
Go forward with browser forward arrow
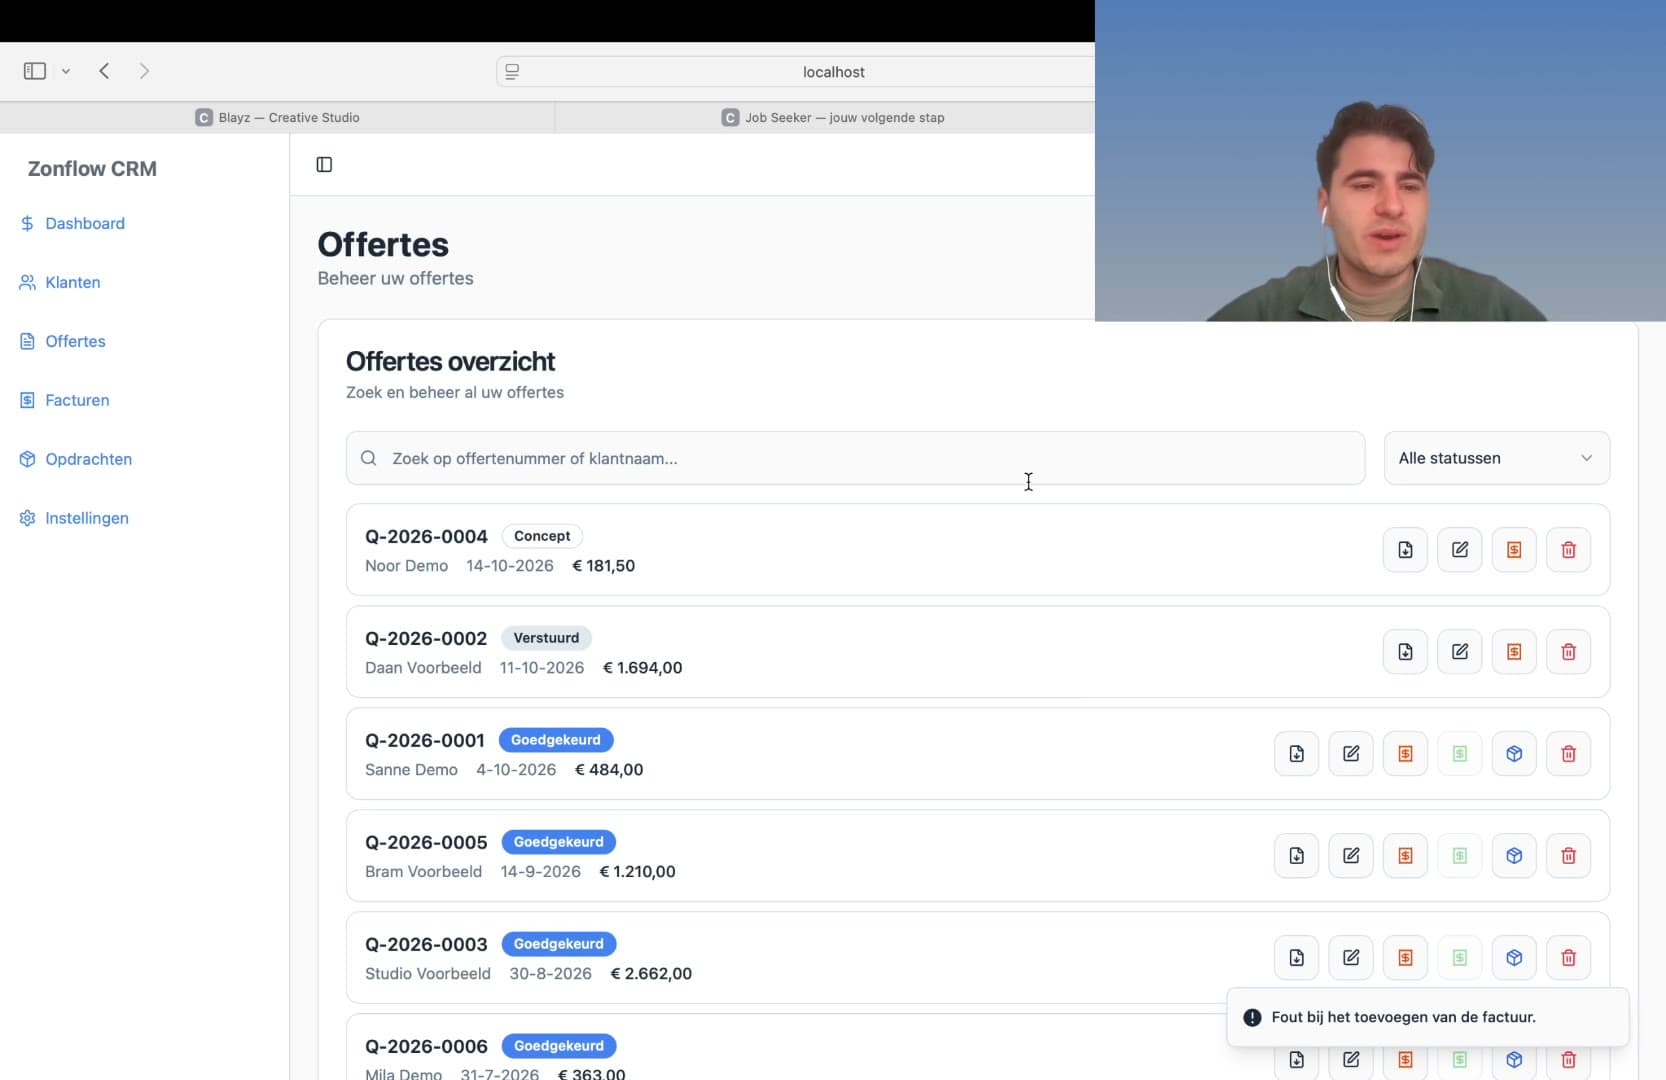tap(144, 71)
